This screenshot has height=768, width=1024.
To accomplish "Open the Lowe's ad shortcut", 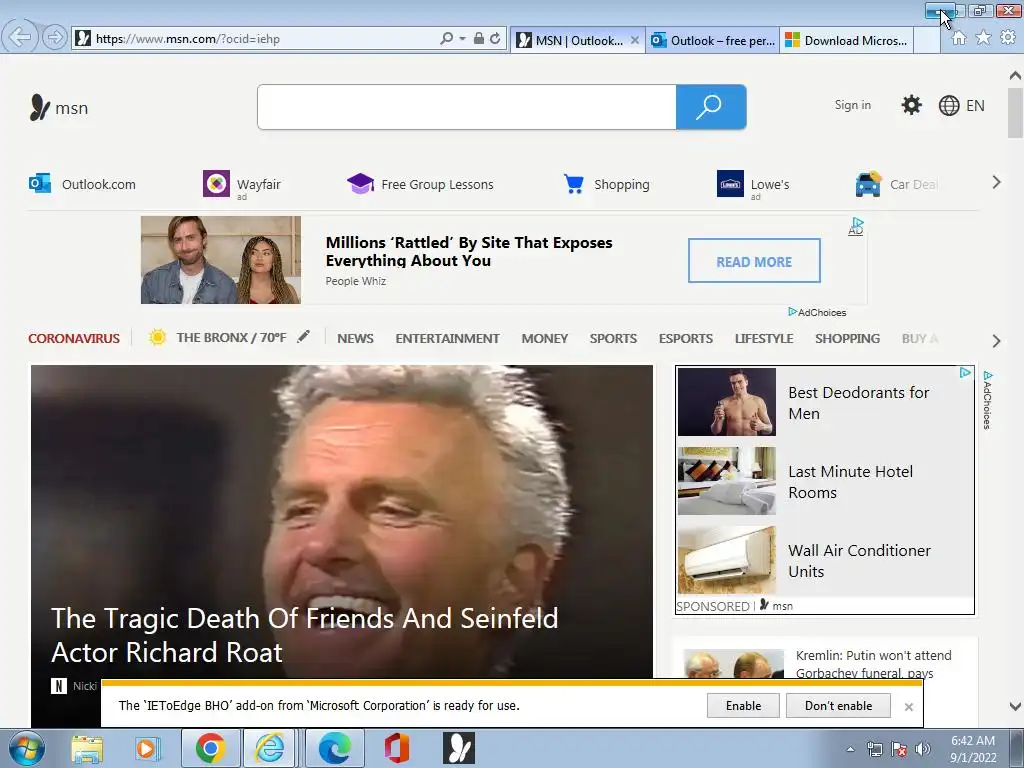I will 753,185.
